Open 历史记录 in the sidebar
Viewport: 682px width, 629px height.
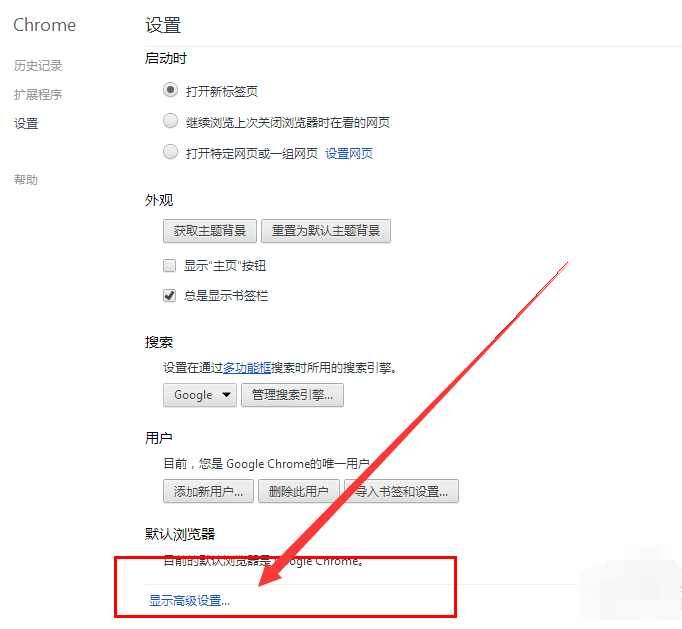[38, 66]
